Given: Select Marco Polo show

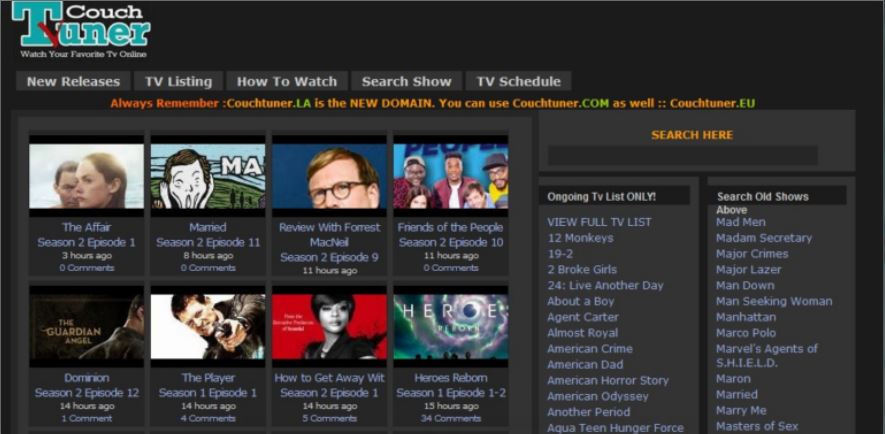Looking at the screenshot, I should pyautogui.click(x=746, y=332).
